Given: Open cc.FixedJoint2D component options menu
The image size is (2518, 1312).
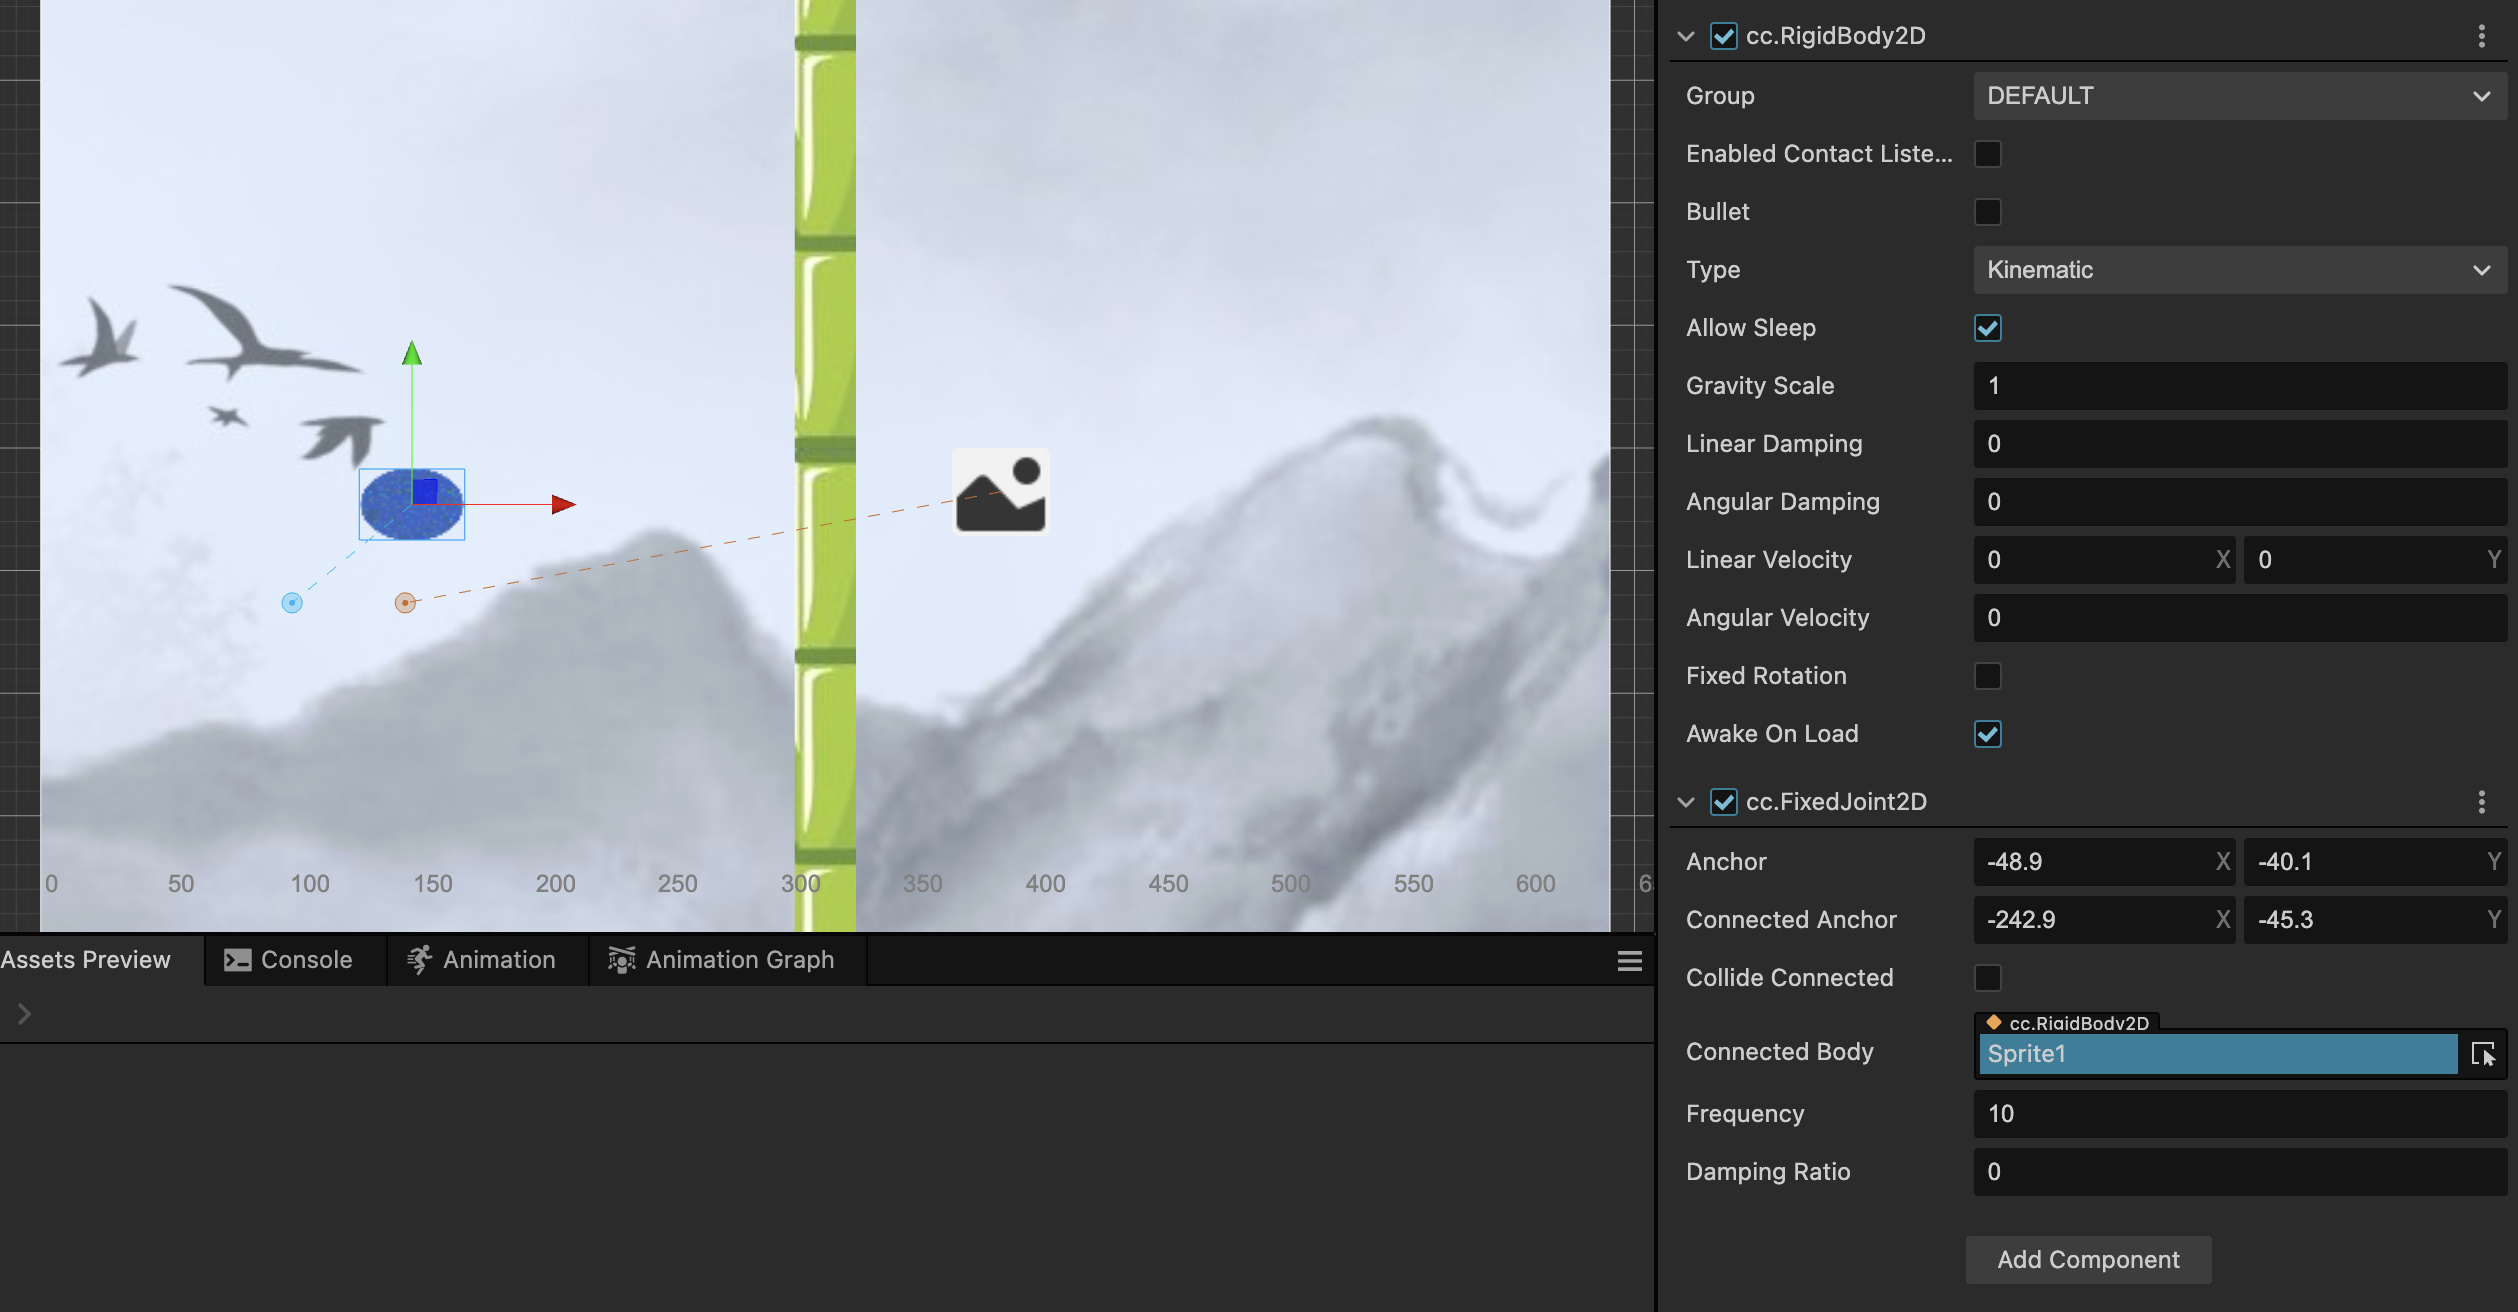Looking at the screenshot, I should coord(2481,802).
